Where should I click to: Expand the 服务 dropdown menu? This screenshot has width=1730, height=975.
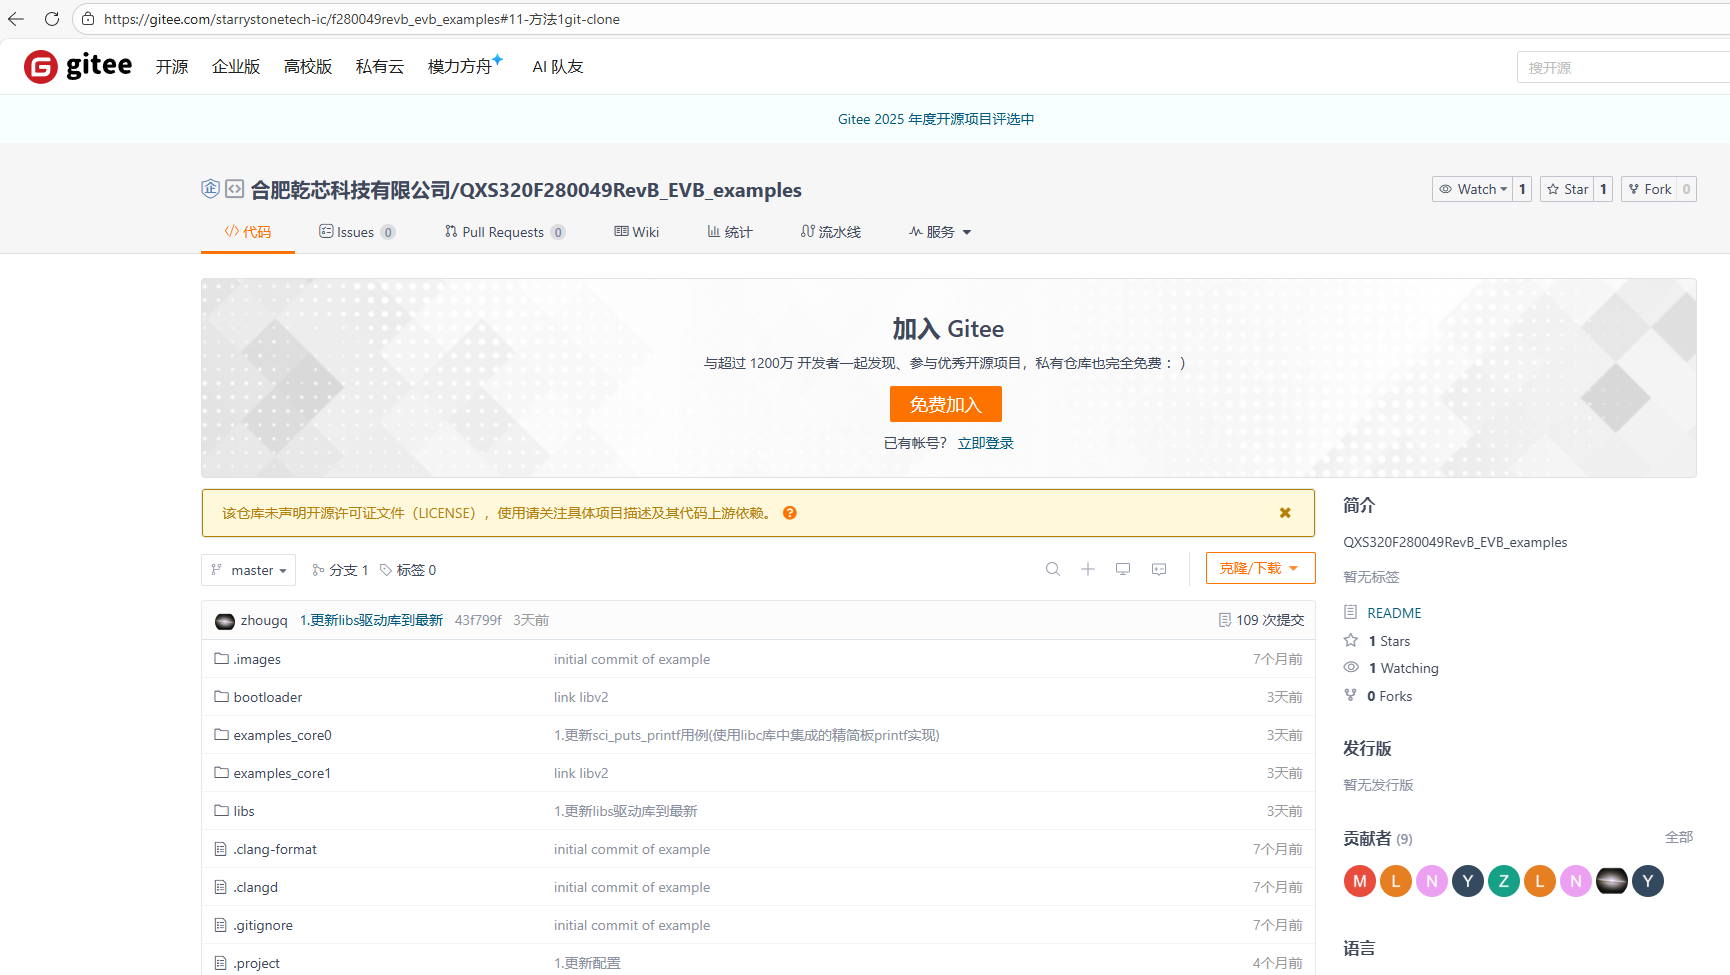point(940,232)
